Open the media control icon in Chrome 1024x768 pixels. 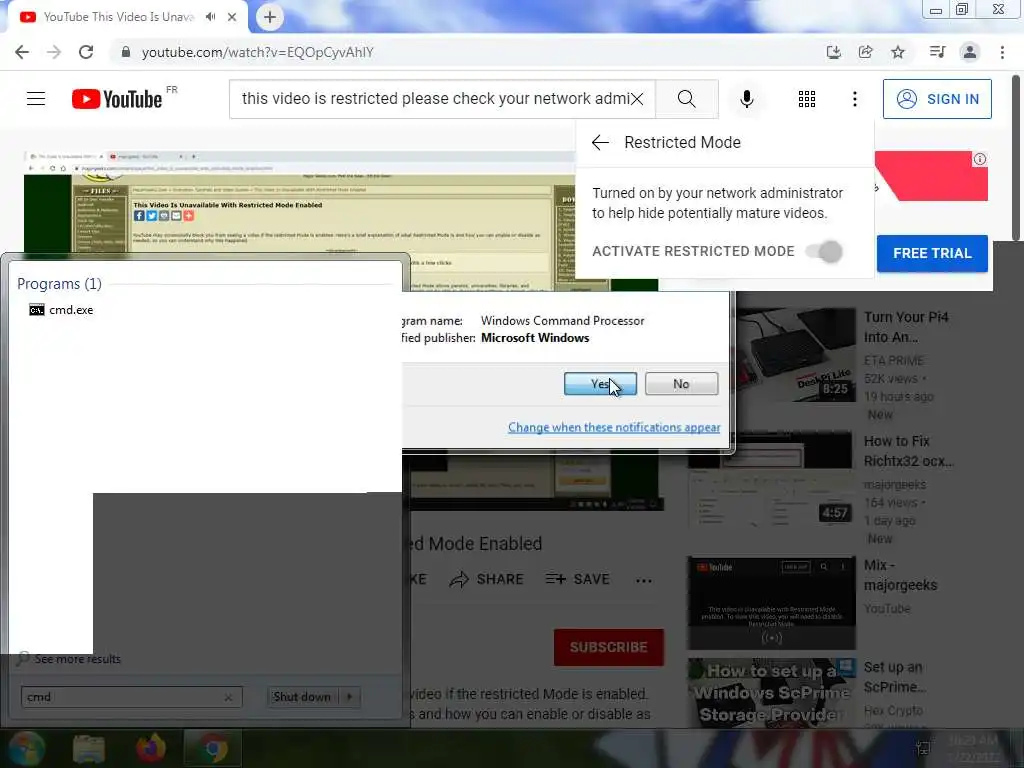[x=937, y=52]
